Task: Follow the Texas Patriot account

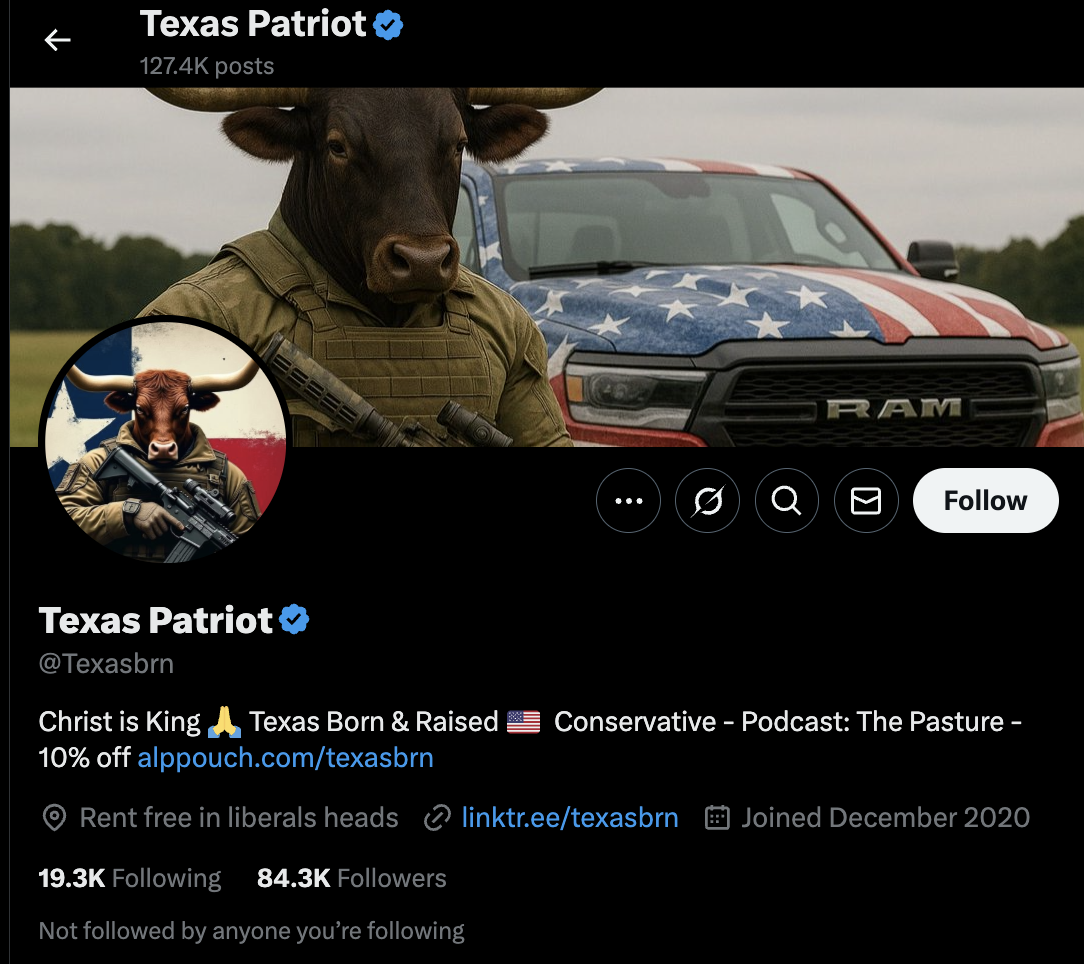Action: pyautogui.click(x=985, y=501)
